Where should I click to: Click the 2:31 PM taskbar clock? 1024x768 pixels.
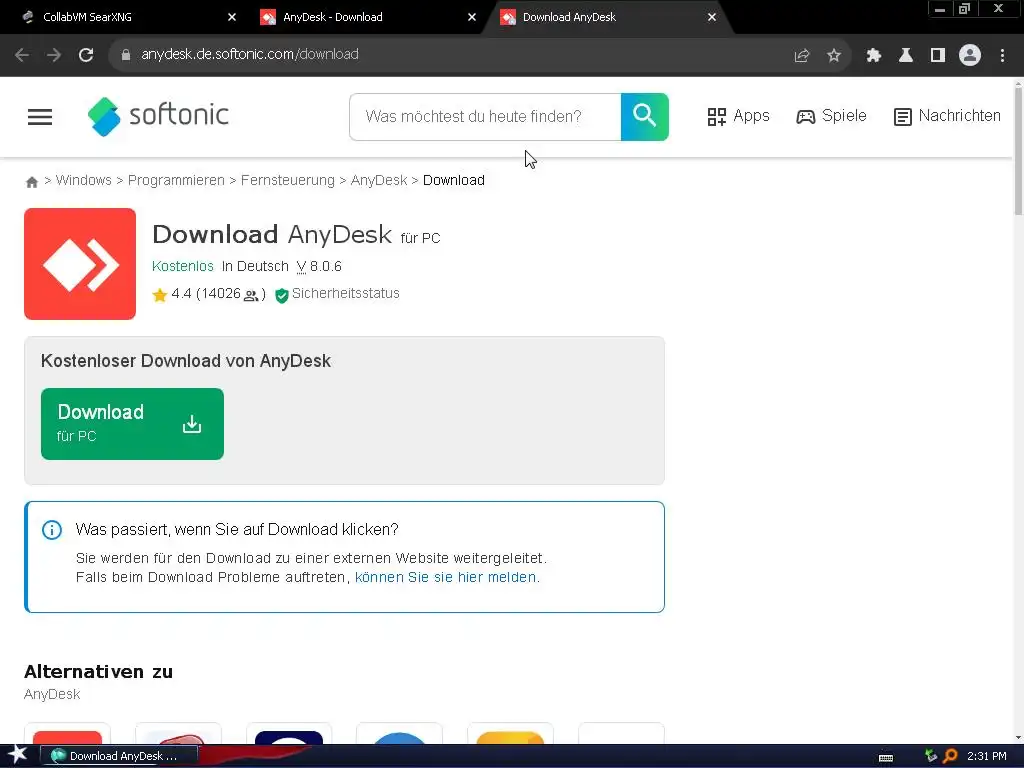986,756
